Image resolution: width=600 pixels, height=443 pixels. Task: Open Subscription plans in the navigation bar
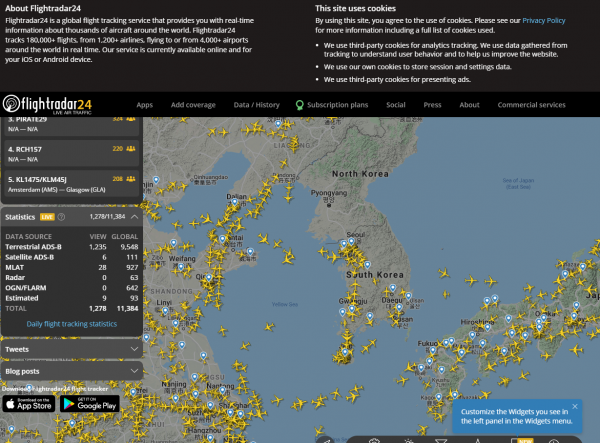click(x=332, y=105)
